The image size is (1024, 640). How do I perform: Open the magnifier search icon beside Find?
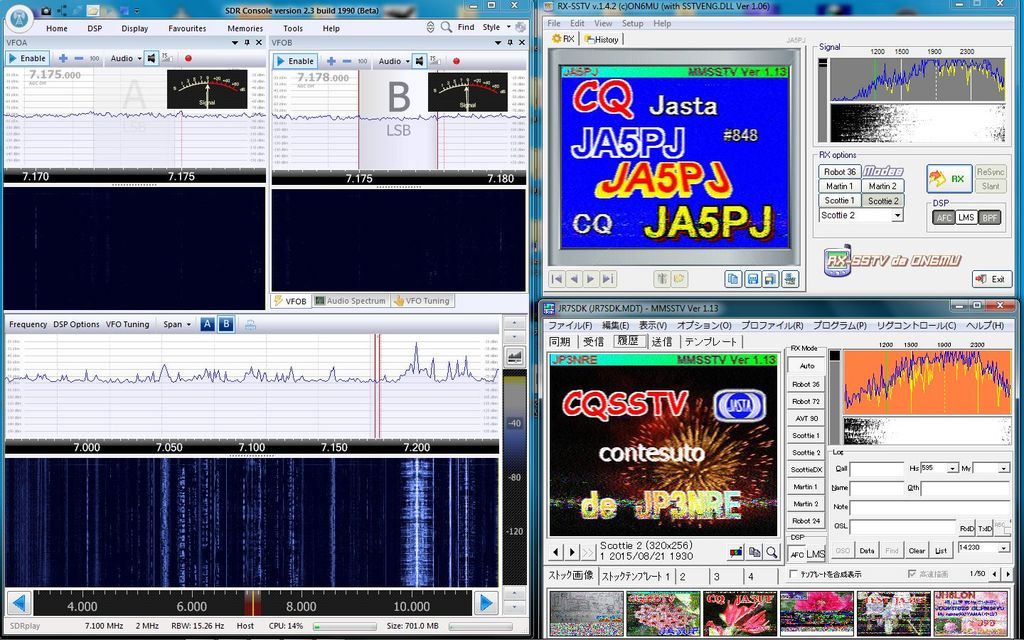[446, 27]
